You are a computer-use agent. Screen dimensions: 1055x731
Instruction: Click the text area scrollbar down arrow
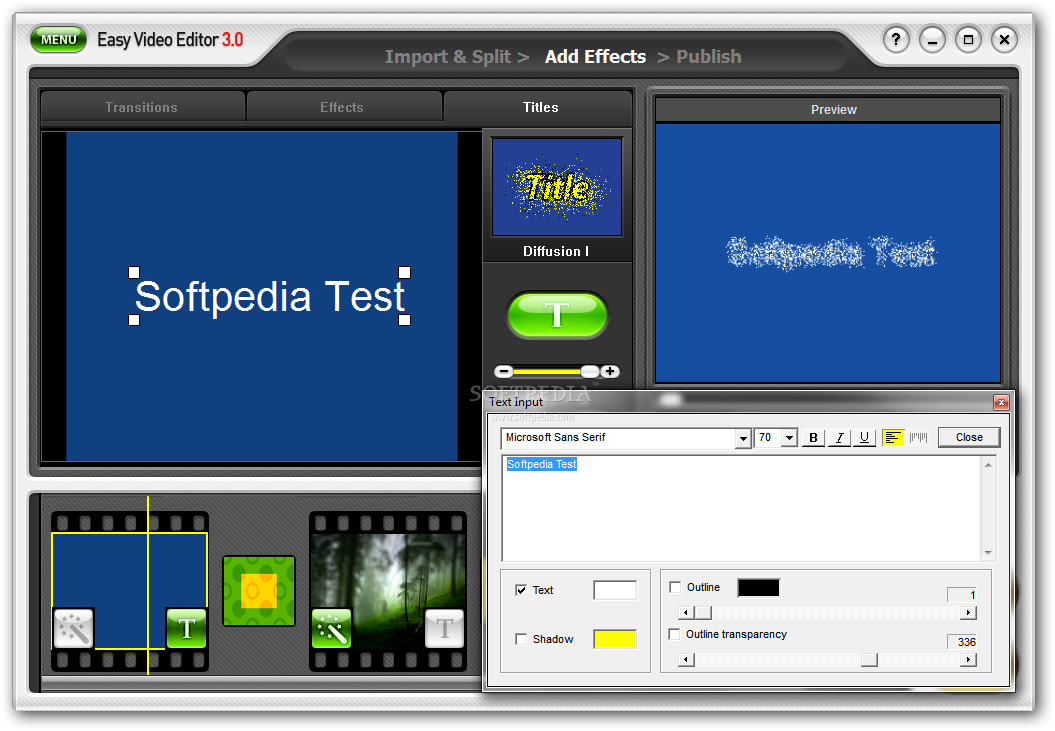point(988,553)
